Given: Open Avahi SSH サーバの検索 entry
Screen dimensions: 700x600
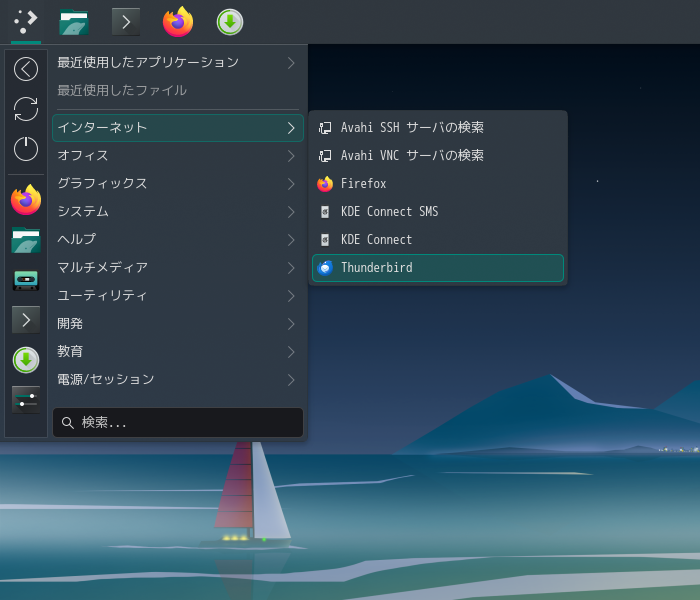Looking at the screenshot, I should tap(438, 128).
